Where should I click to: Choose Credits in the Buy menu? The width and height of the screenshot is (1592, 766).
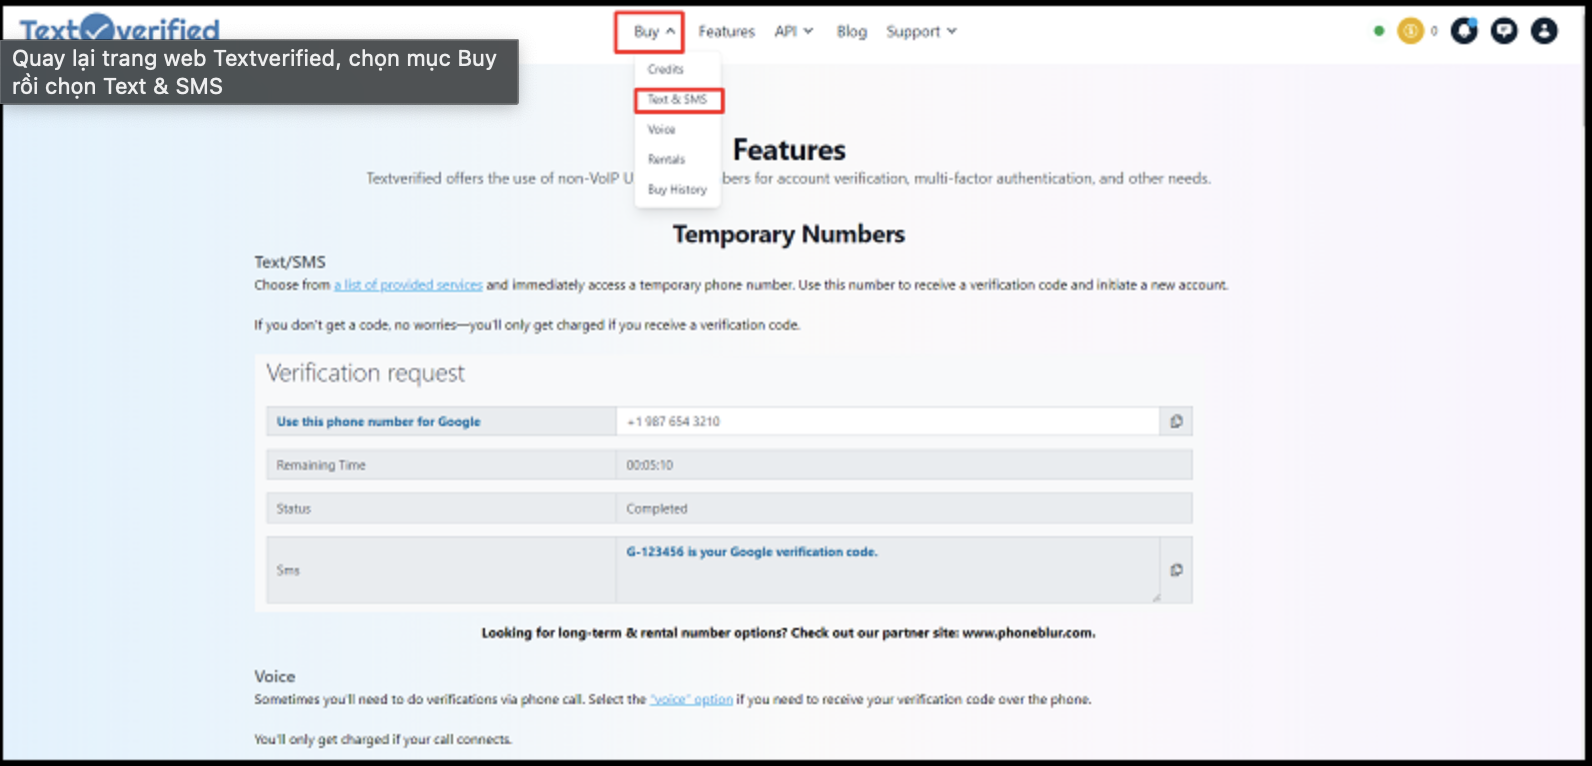[x=665, y=70]
